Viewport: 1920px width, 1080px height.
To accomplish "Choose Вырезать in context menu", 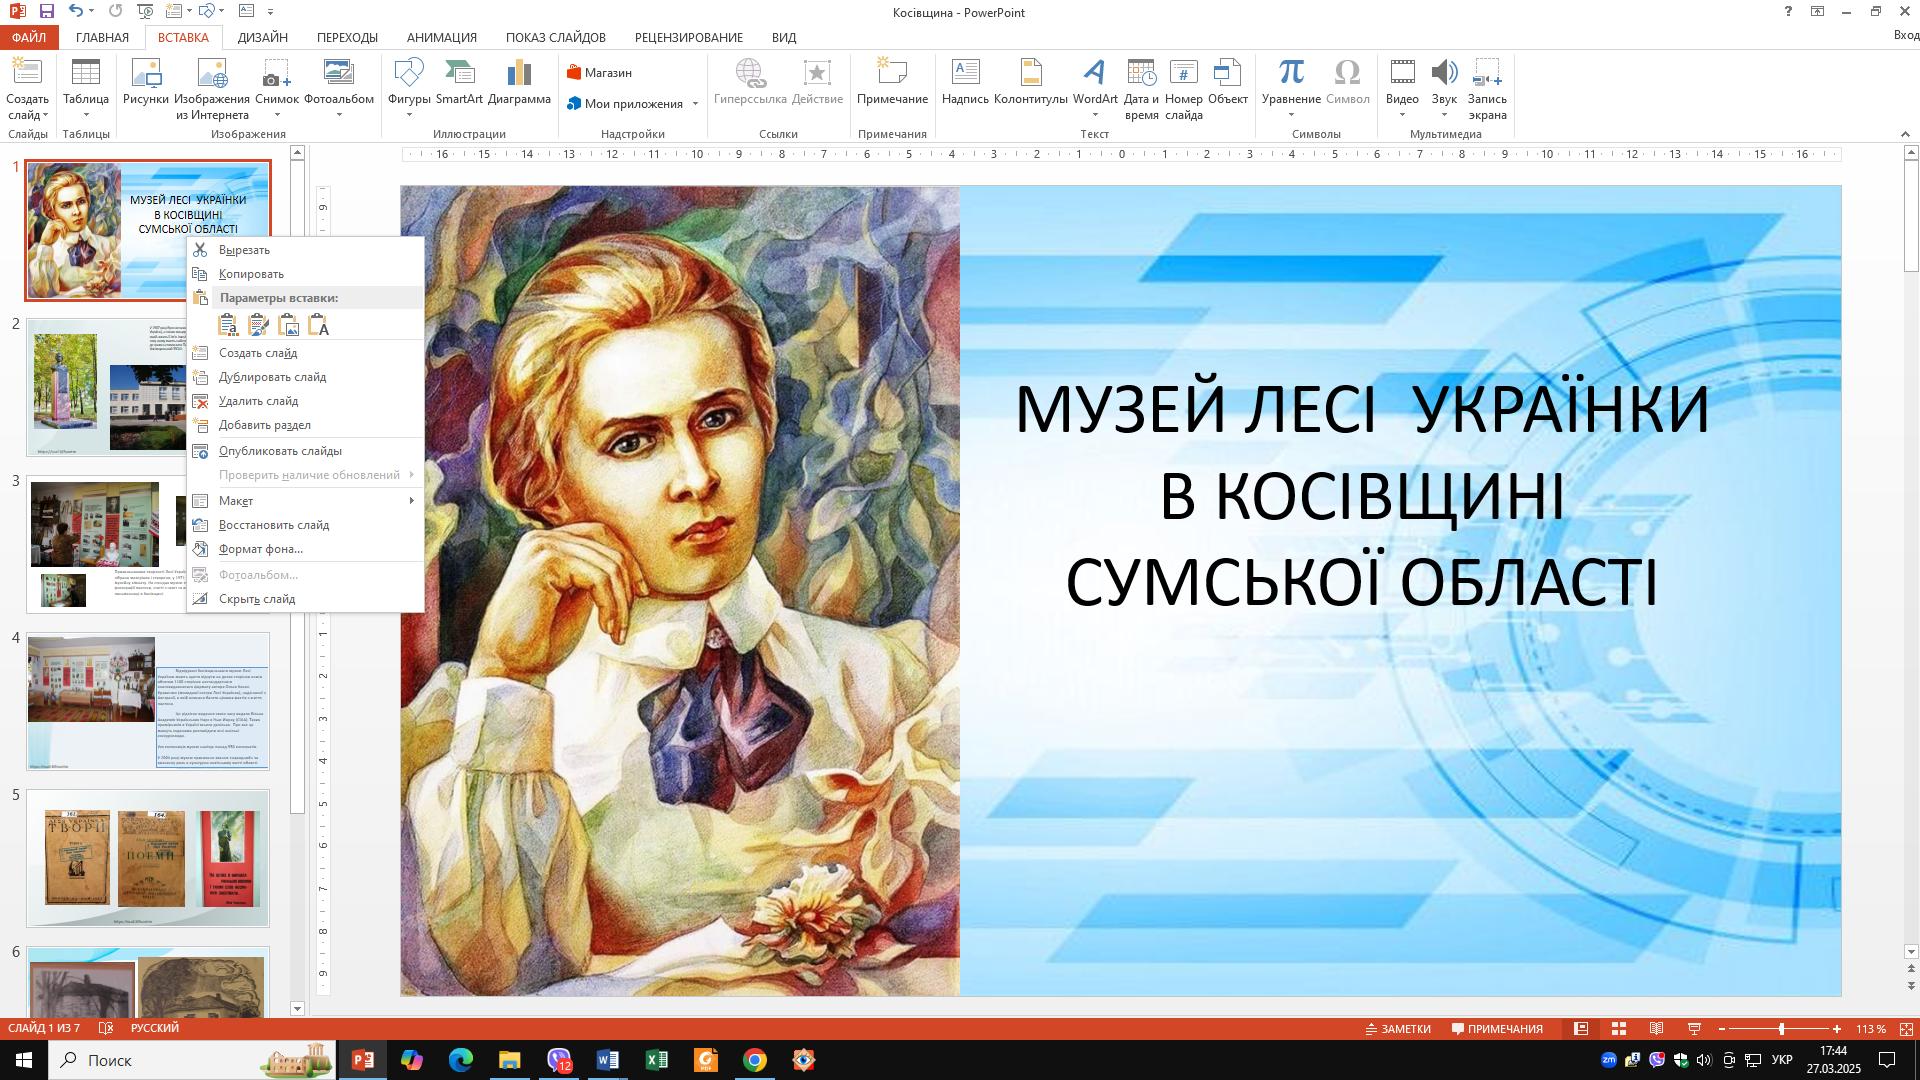I will pos(305,250).
